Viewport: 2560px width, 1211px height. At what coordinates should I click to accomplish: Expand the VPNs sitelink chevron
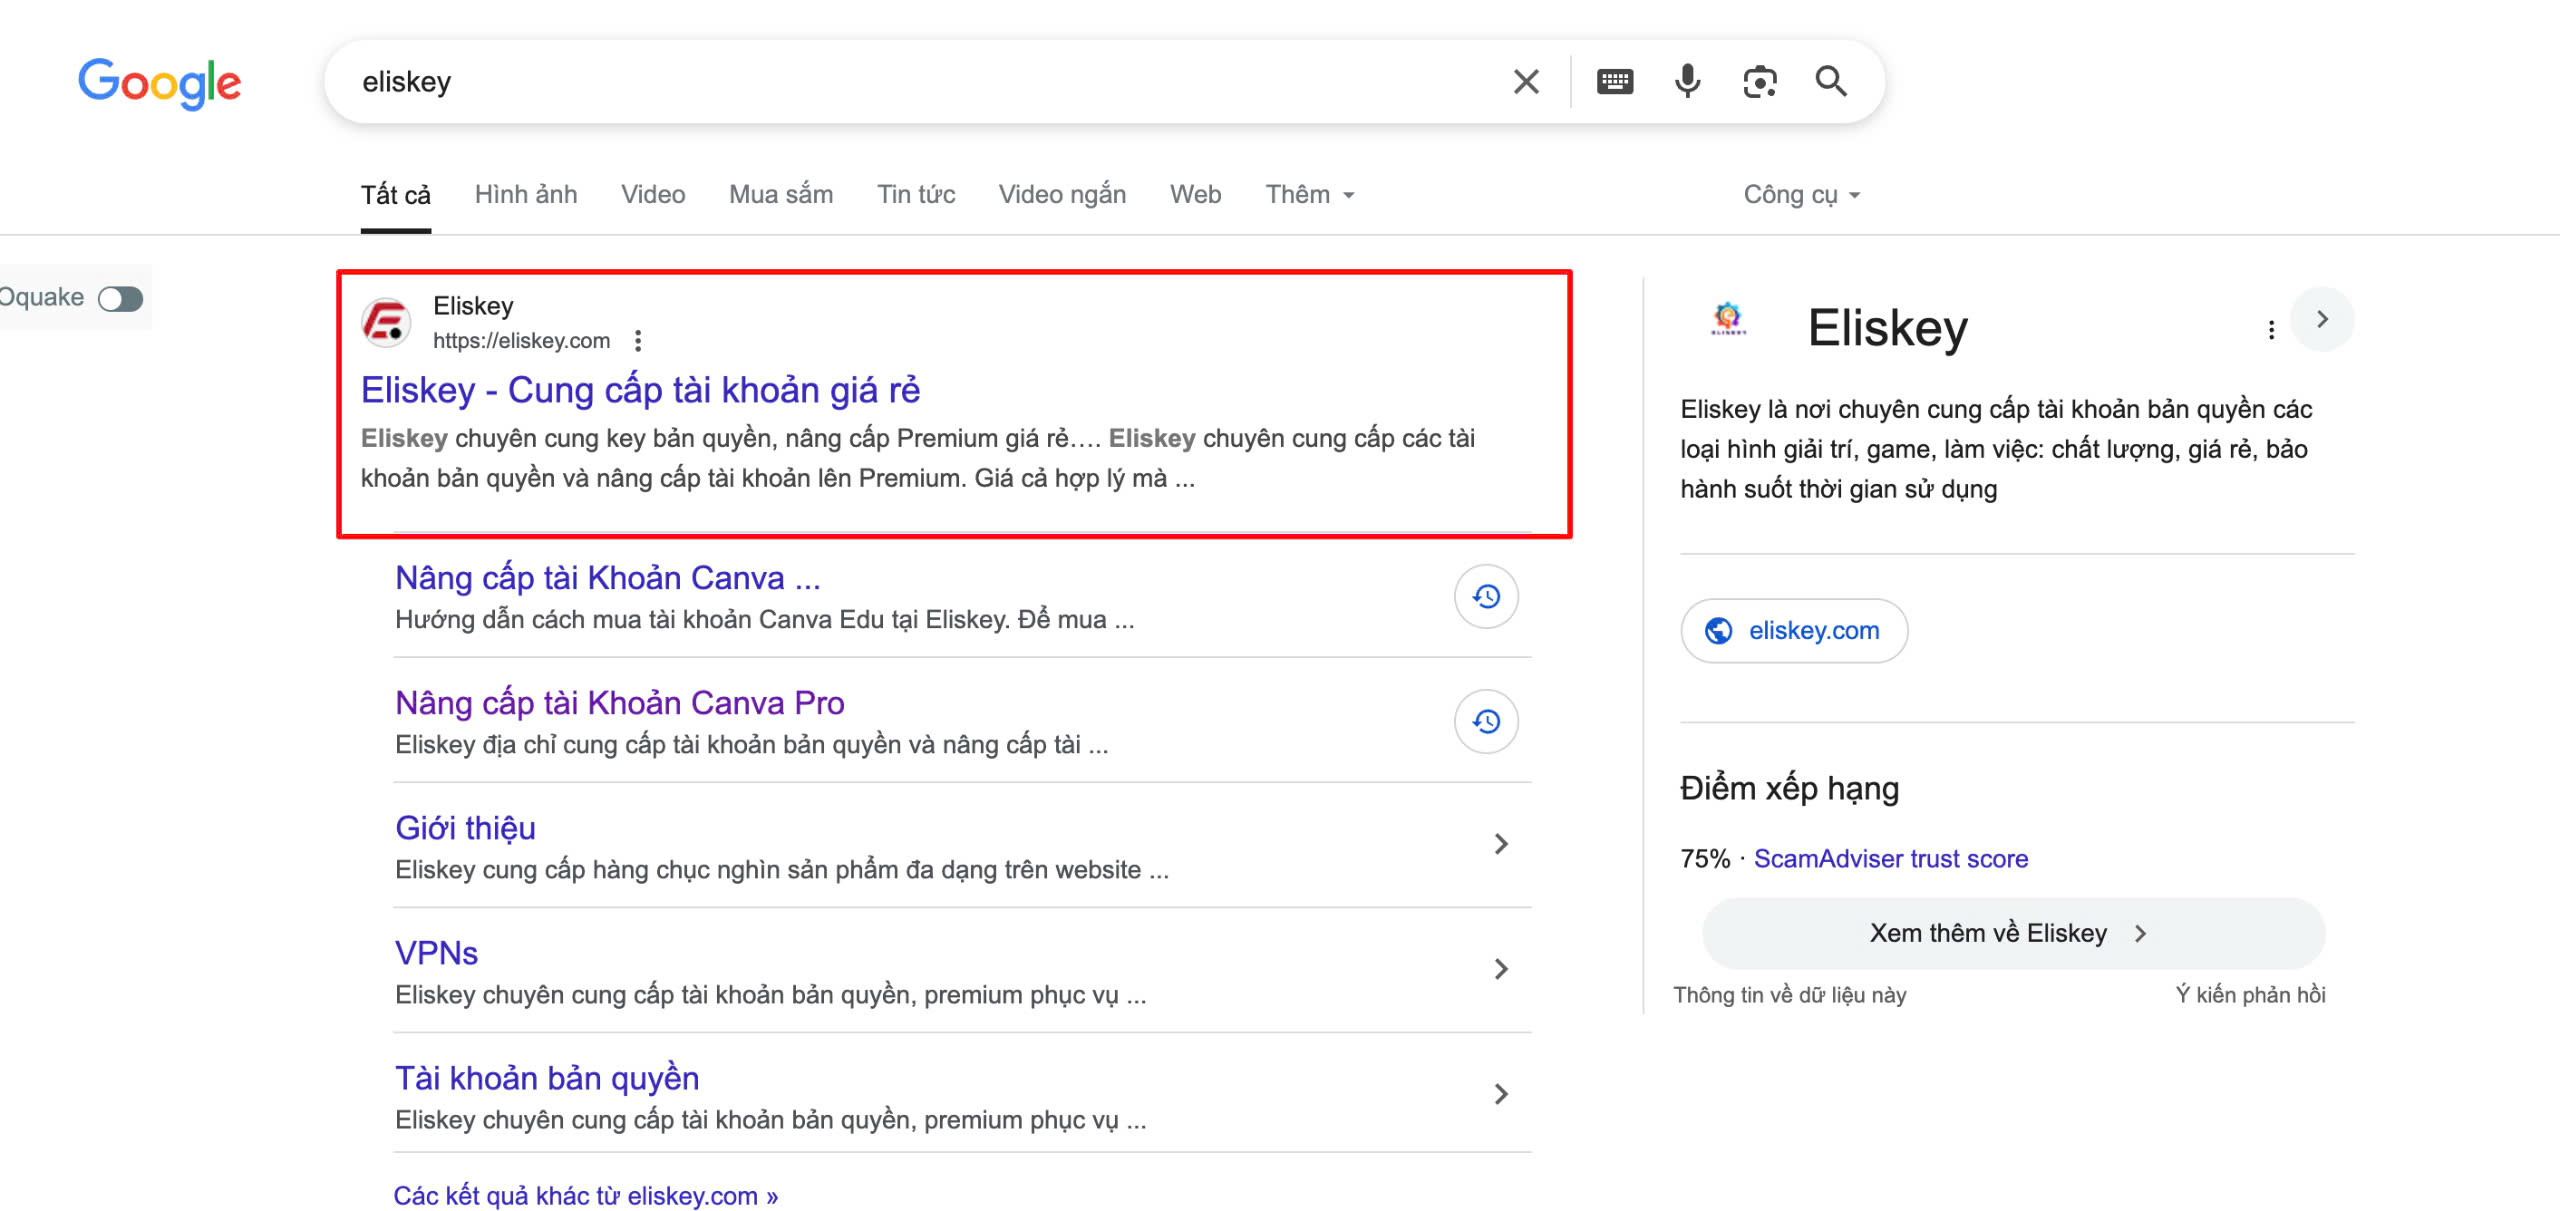(1500, 969)
